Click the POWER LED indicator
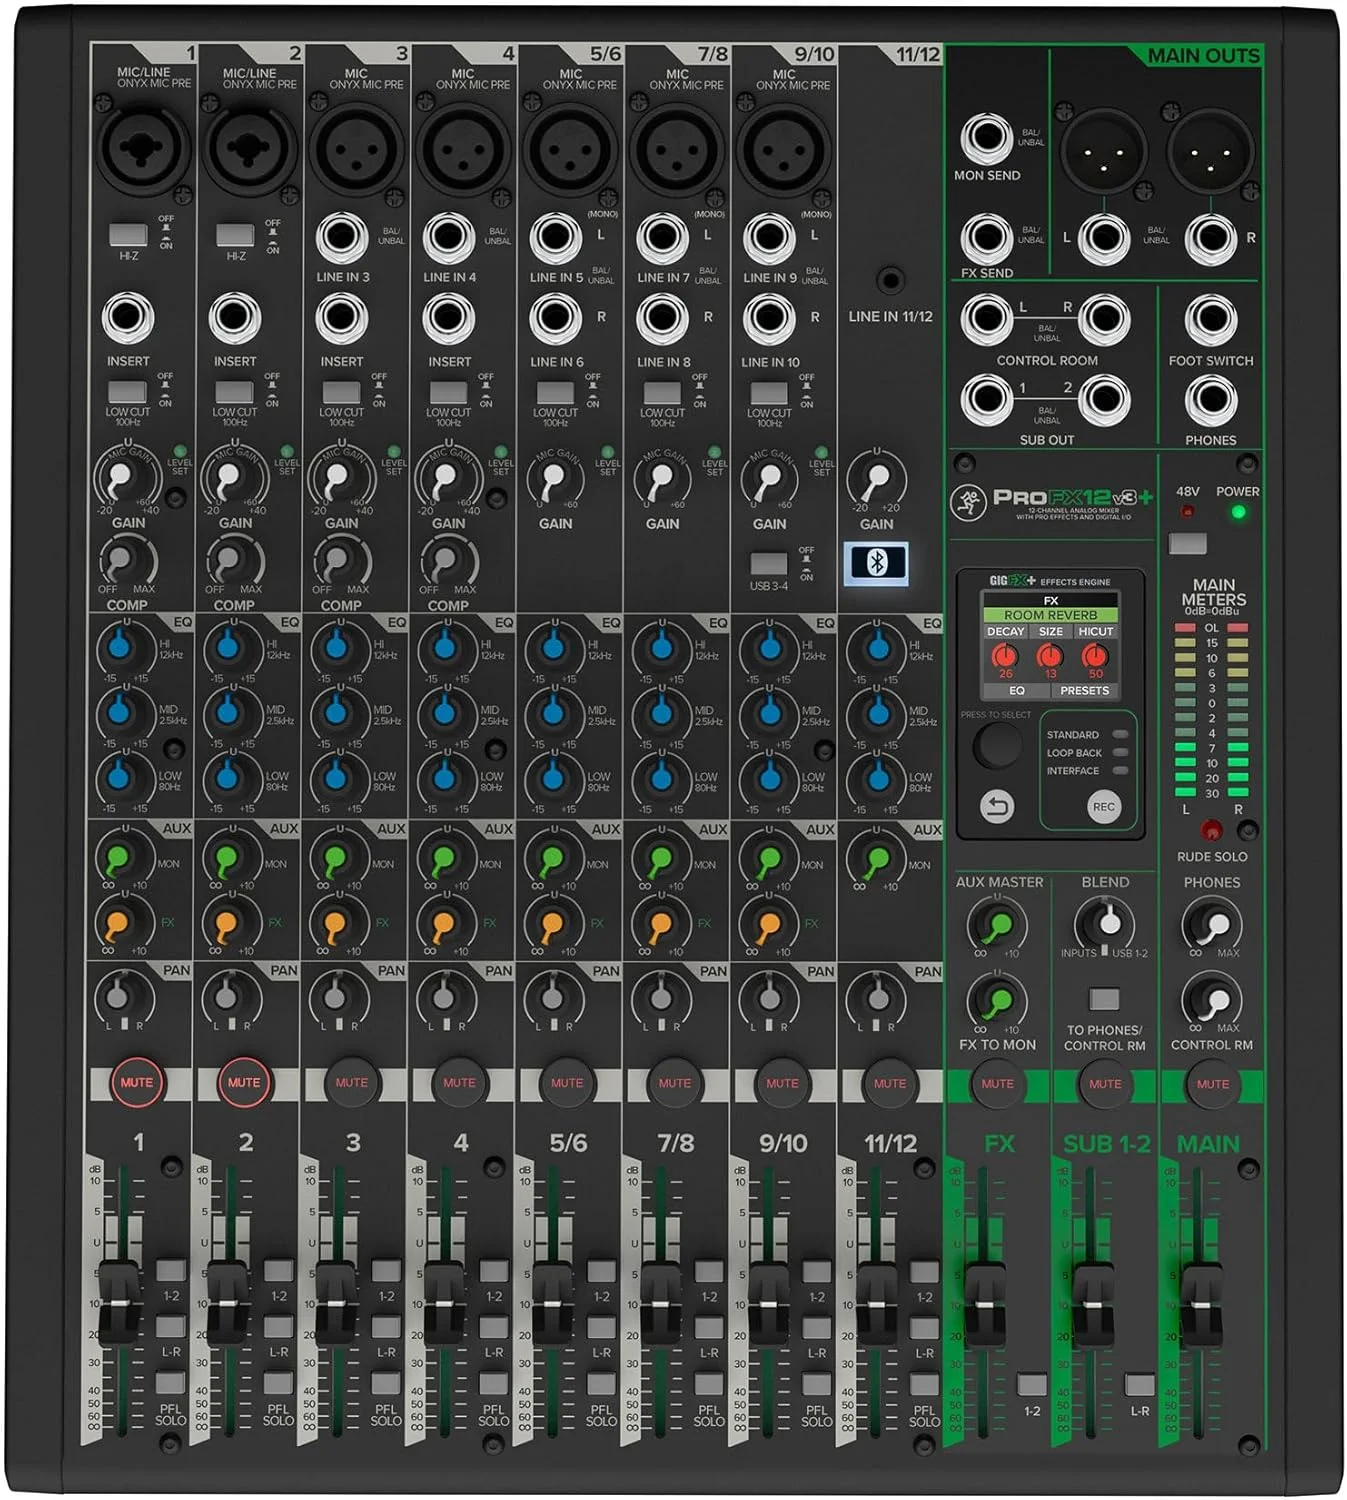1347x1500 pixels. (x=1238, y=509)
